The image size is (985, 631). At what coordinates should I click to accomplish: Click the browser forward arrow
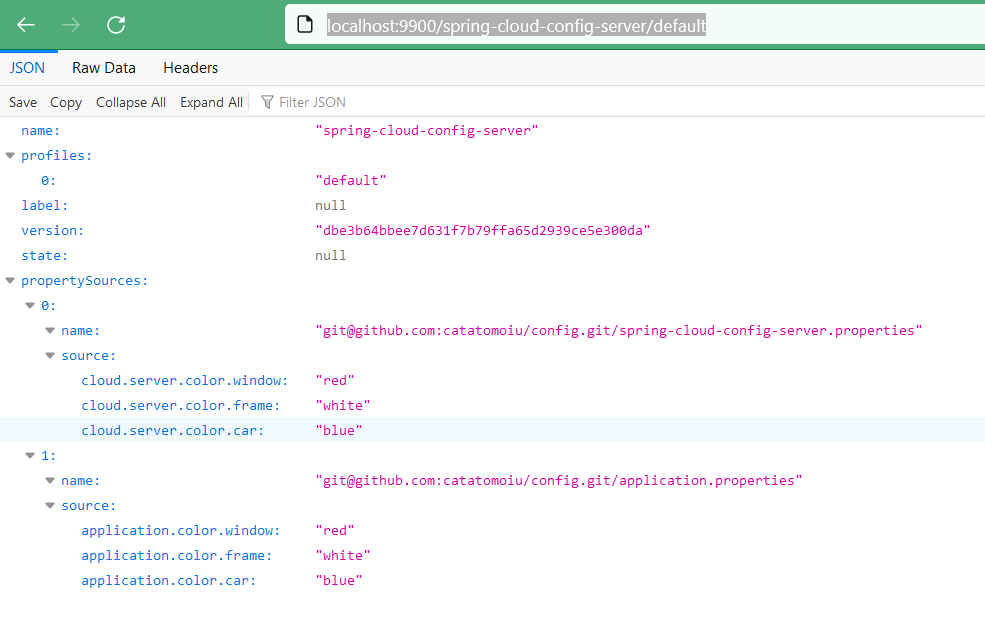[71, 25]
